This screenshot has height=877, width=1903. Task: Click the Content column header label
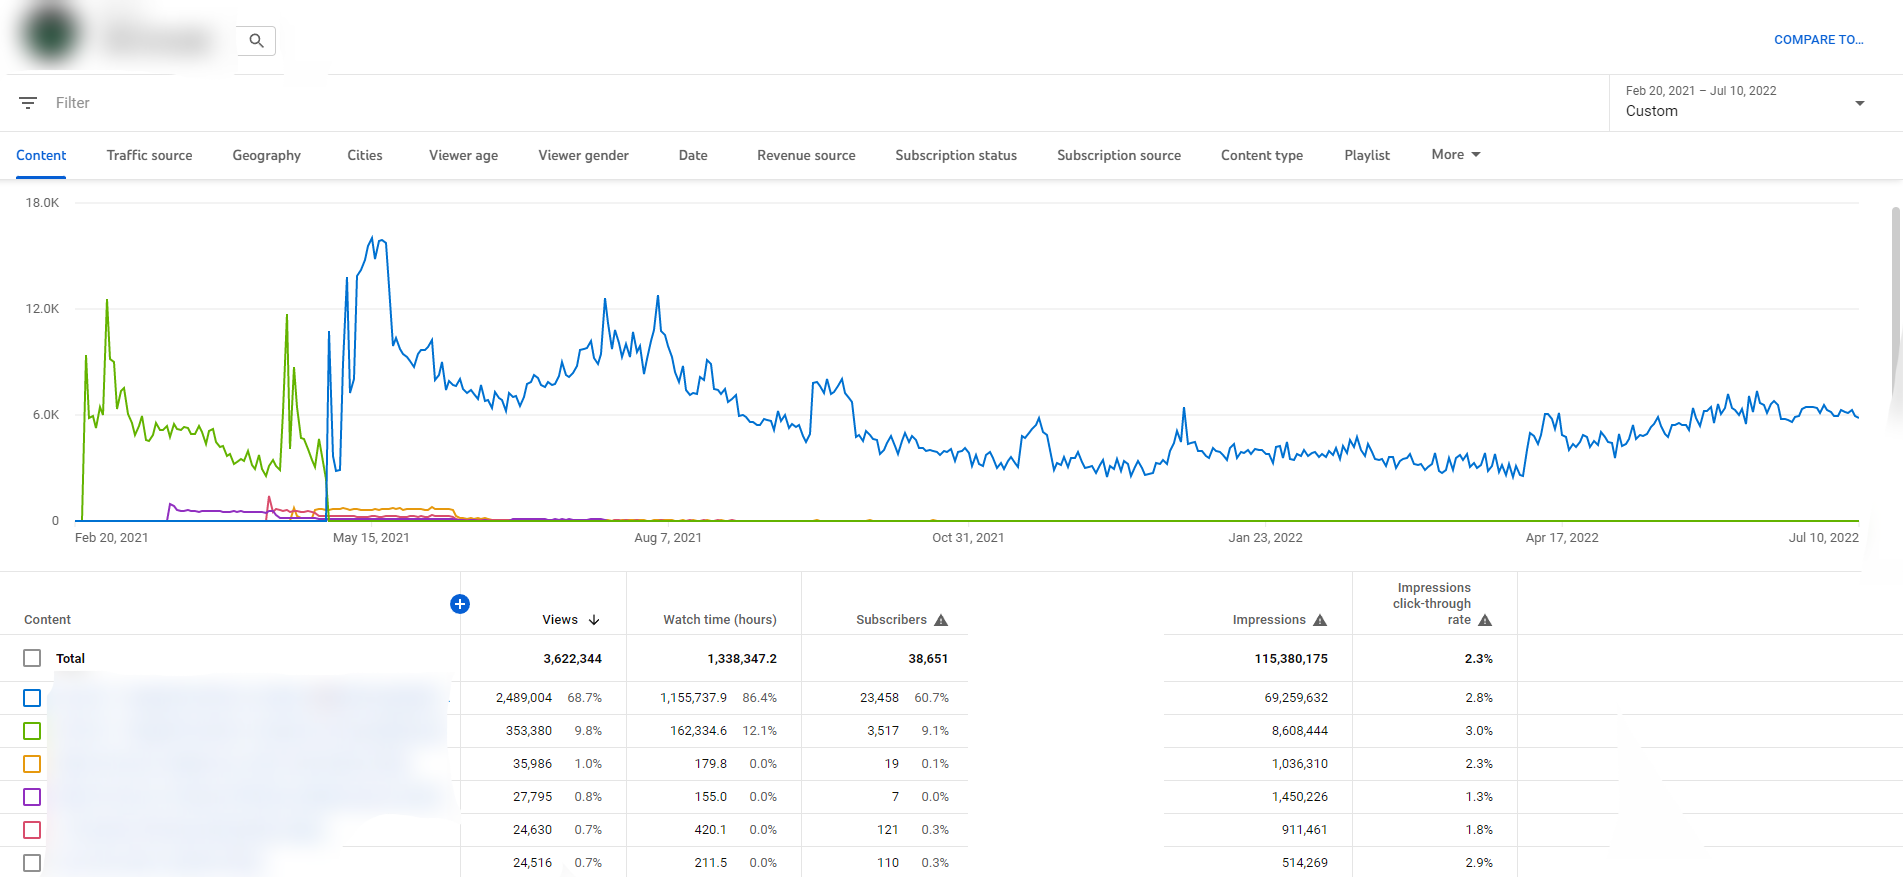[x=47, y=620]
